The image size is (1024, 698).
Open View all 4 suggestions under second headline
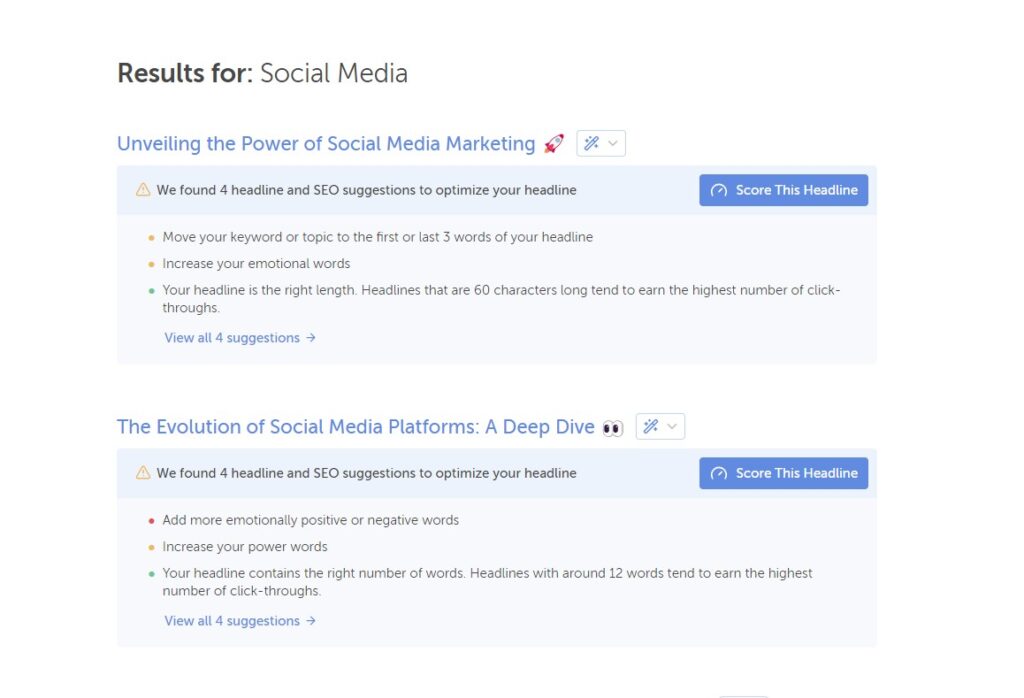(x=240, y=621)
